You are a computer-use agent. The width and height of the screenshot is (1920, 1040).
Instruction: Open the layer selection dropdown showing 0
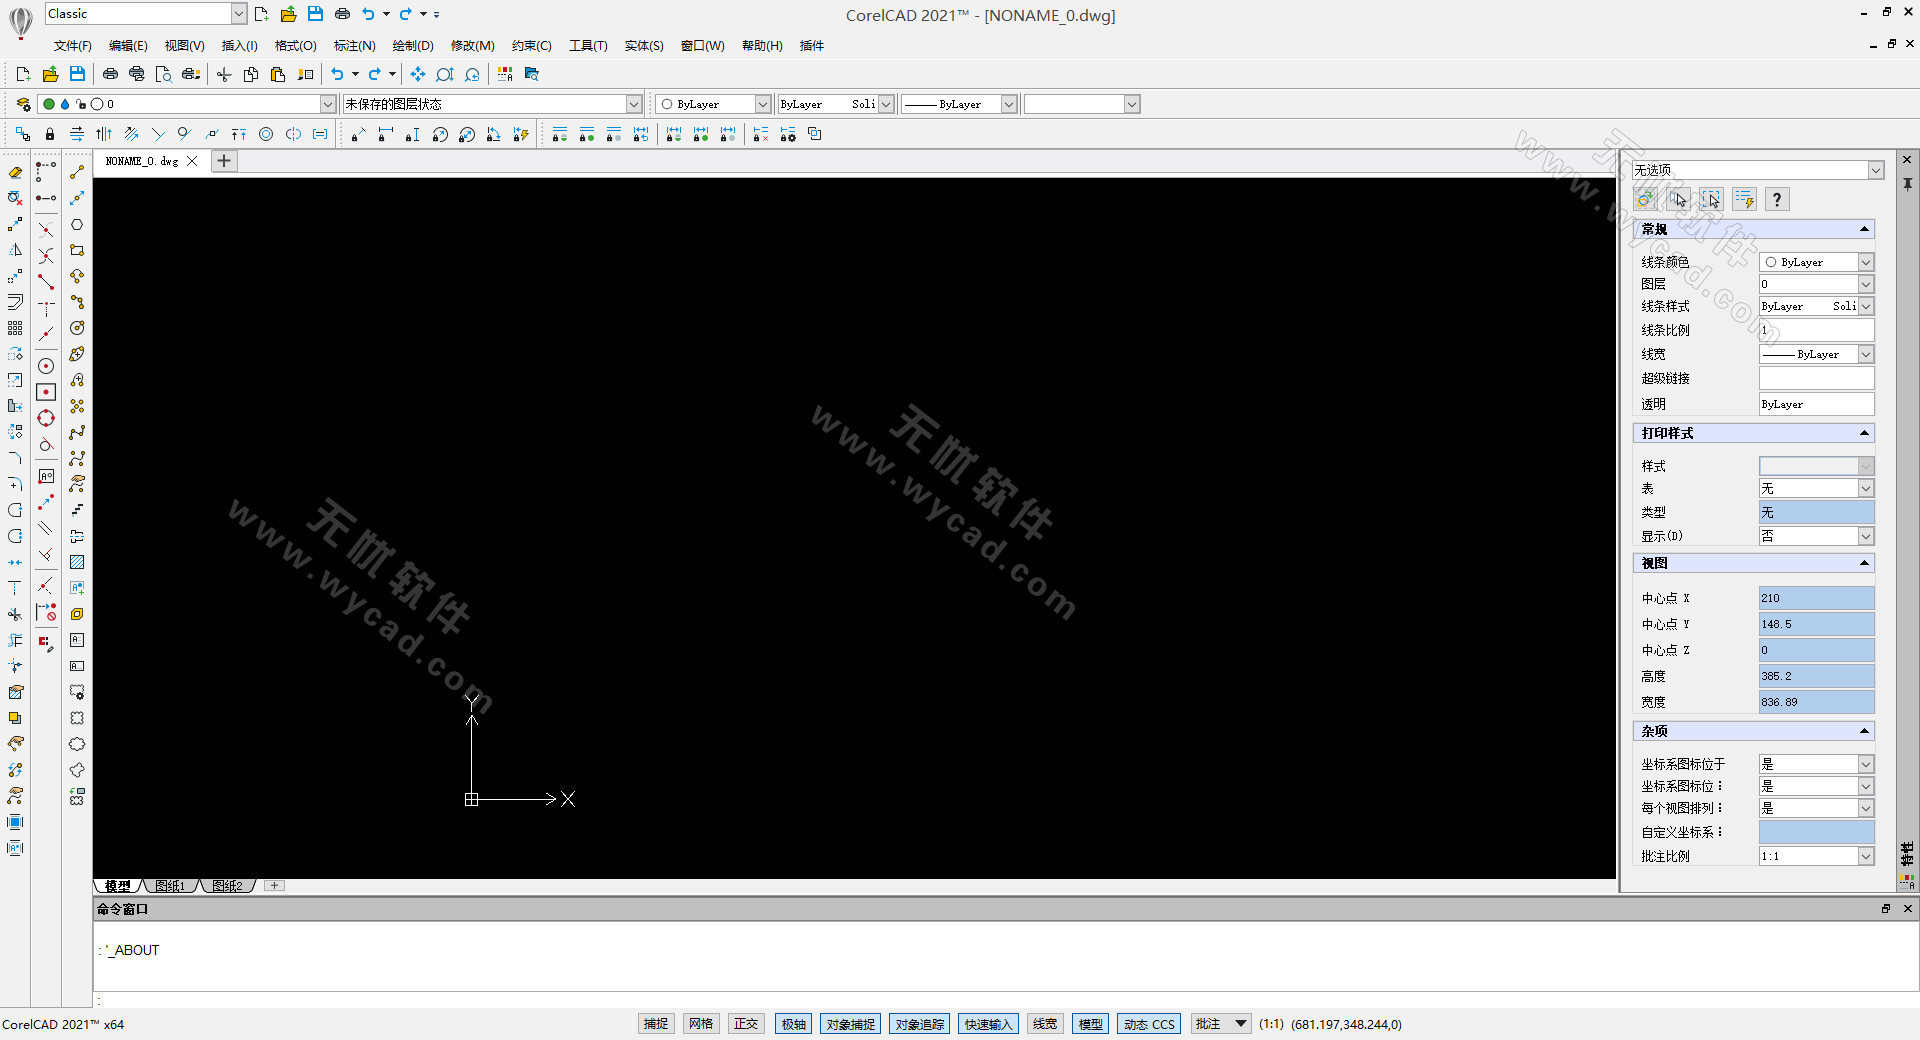click(x=328, y=103)
